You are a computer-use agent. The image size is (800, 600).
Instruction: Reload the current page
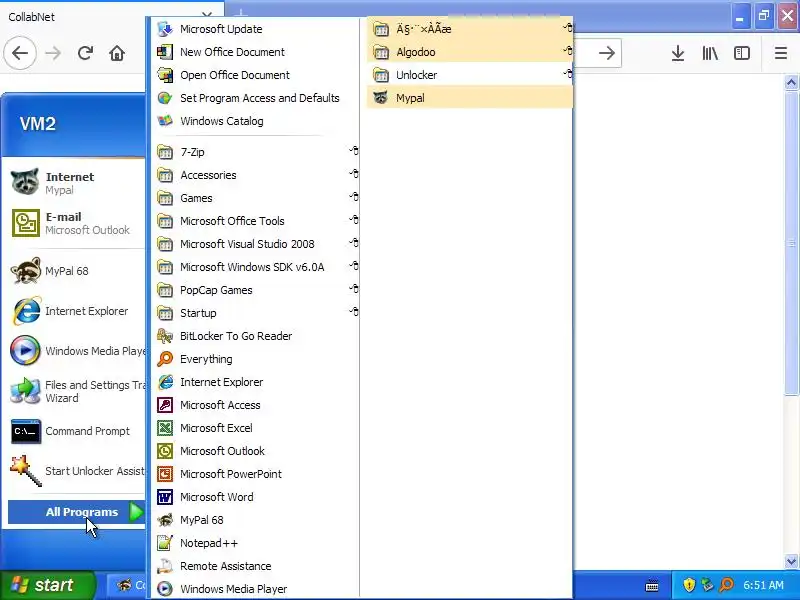pyautogui.click(x=85, y=53)
